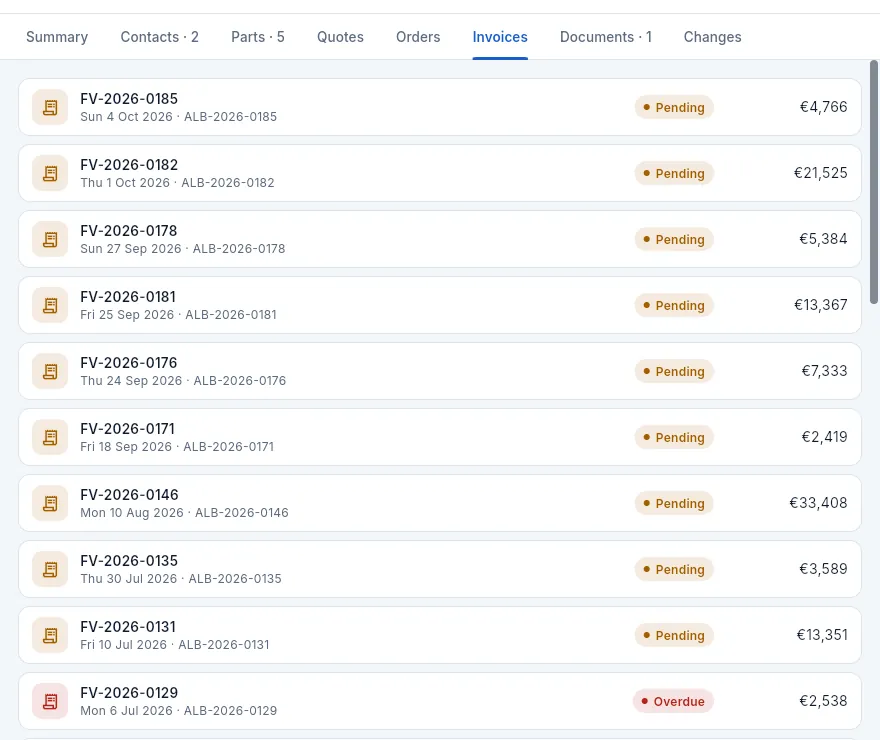Viewport: 880px width, 740px height.
Task: Click the invoice icon for FV-2026-0171
Action: pos(50,437)
